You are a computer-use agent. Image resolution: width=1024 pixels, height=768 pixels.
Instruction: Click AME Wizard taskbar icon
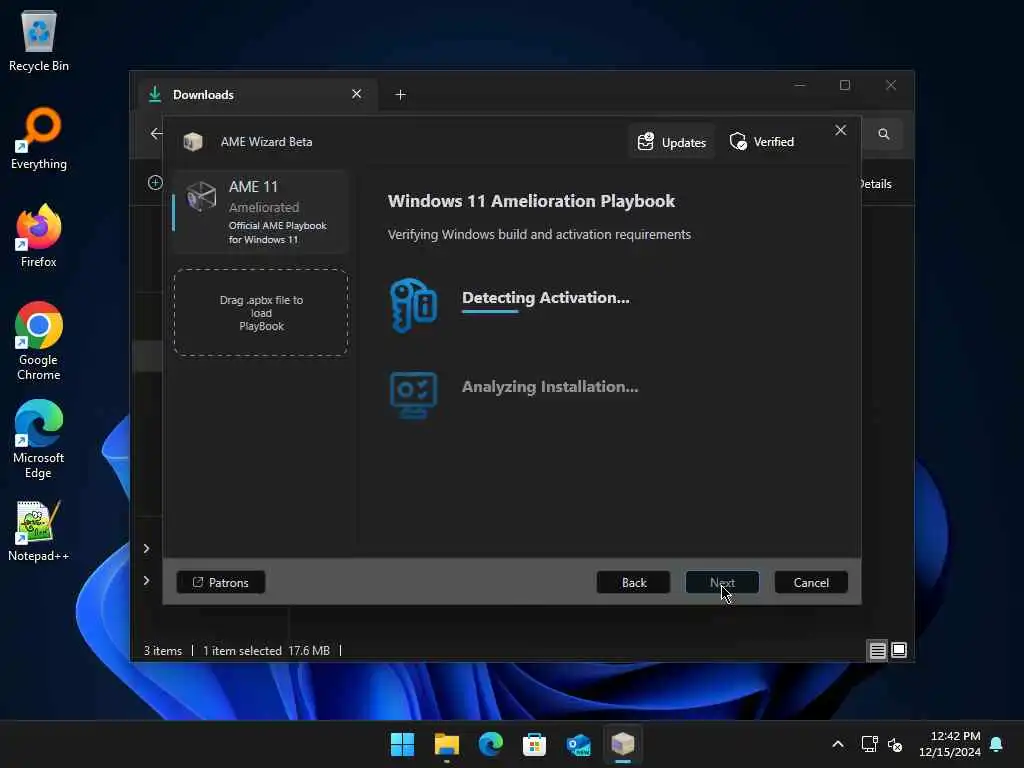(622, 744)
